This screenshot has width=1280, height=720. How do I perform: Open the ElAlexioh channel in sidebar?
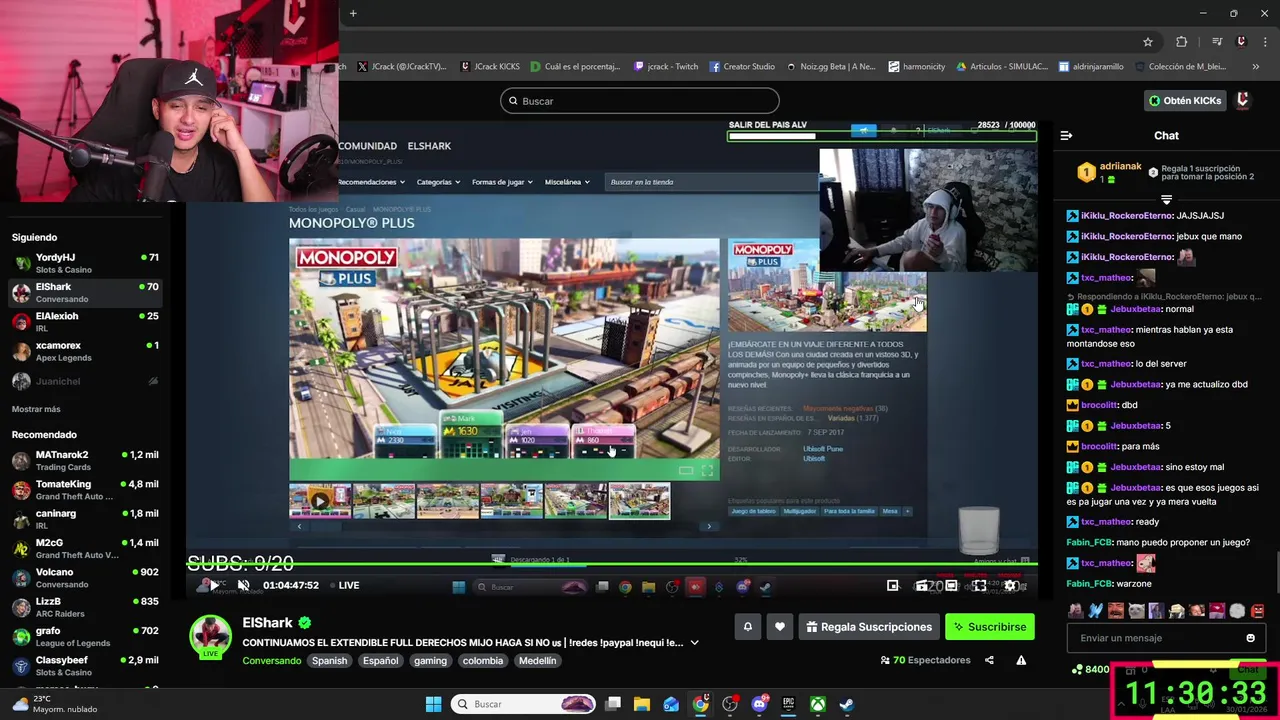coord(85,322)
